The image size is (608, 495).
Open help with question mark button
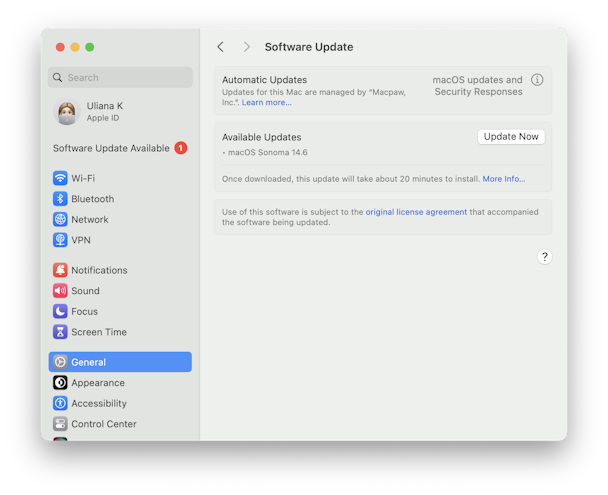pos(544,257)
